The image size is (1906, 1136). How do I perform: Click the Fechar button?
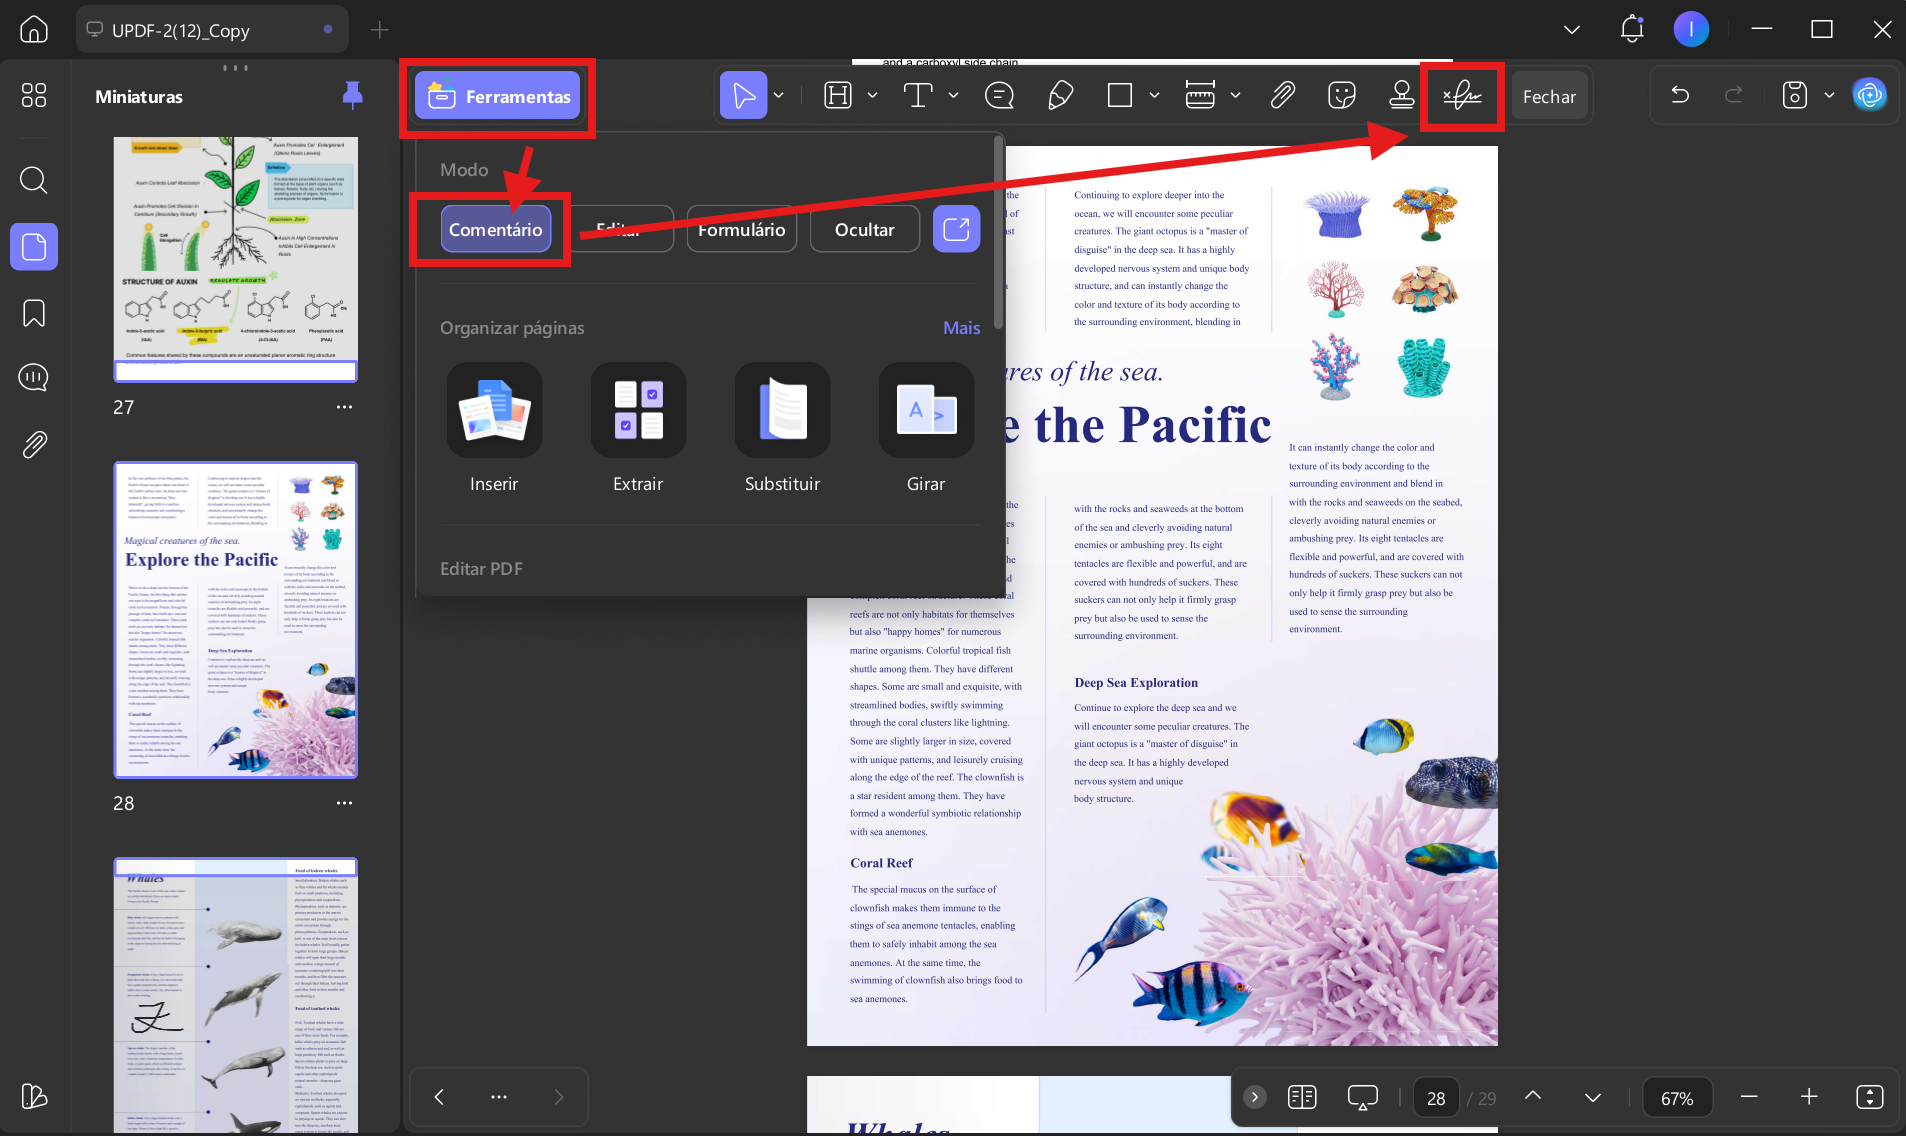pyautogui.click(x=1549, y=96)
